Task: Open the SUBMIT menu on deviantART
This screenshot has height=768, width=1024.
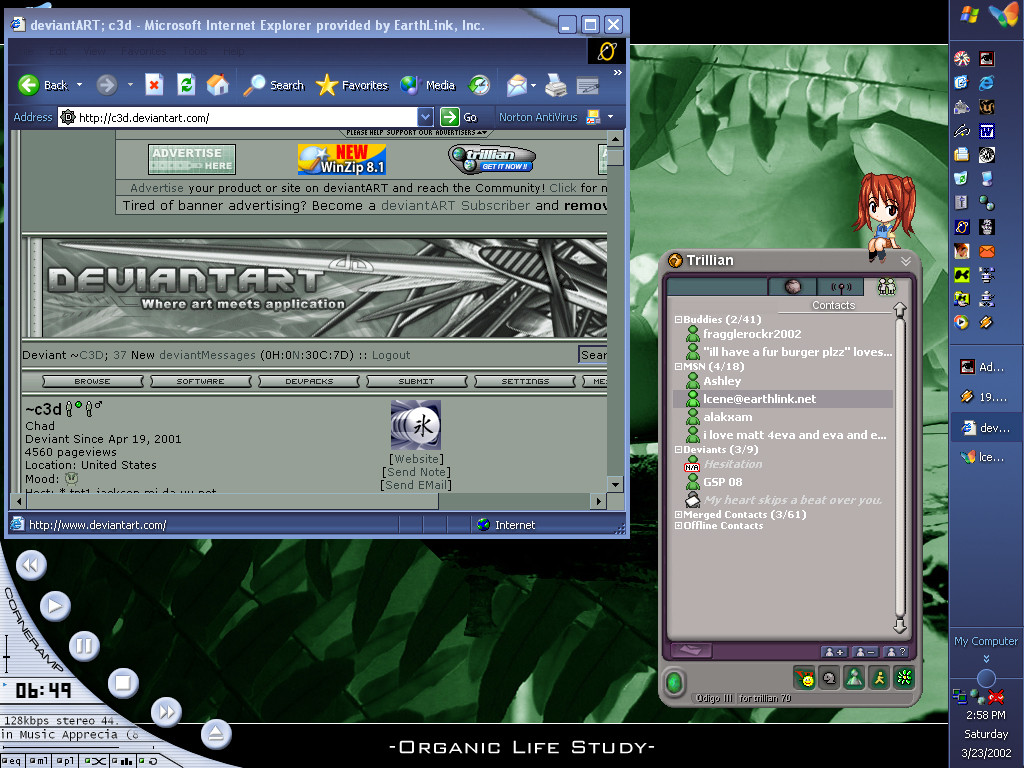Action: click(x=417, y=381)
